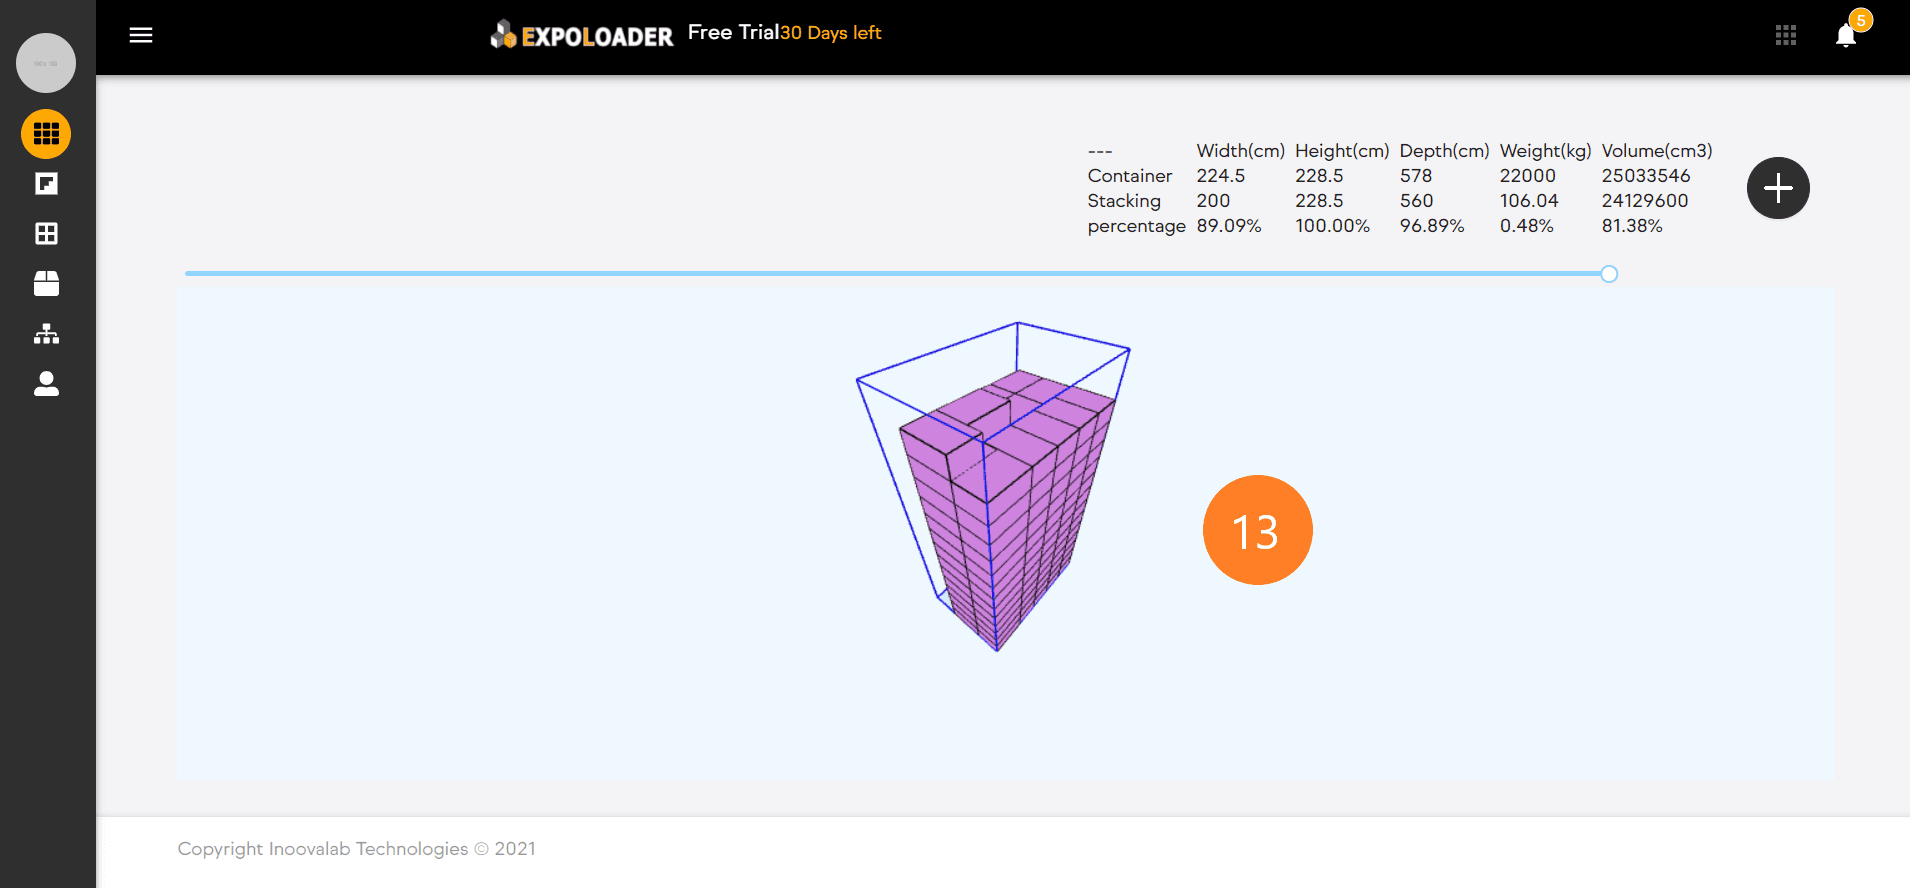Image resolution: width=1910 pixels, height=888 pixels.
Task: Click the round plus add button
Action: (1778, 188)
